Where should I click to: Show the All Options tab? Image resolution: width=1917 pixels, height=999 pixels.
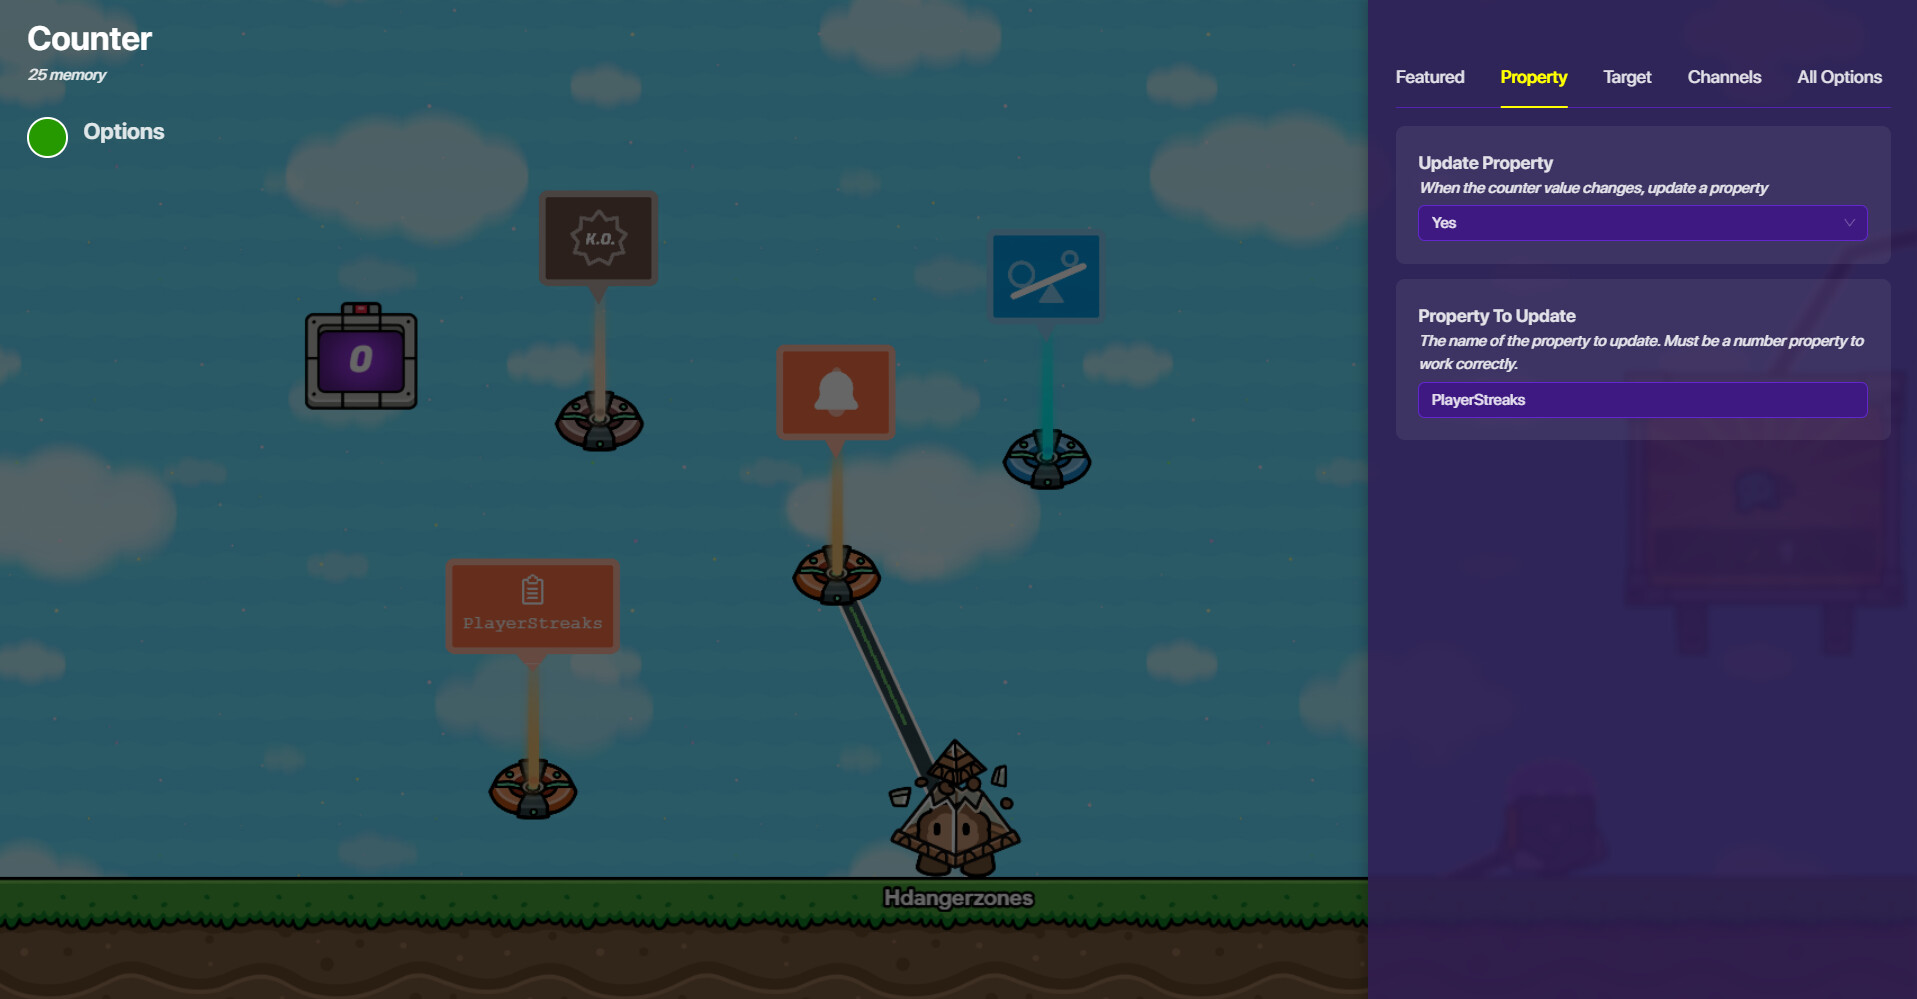click(x=1839, y=77)
